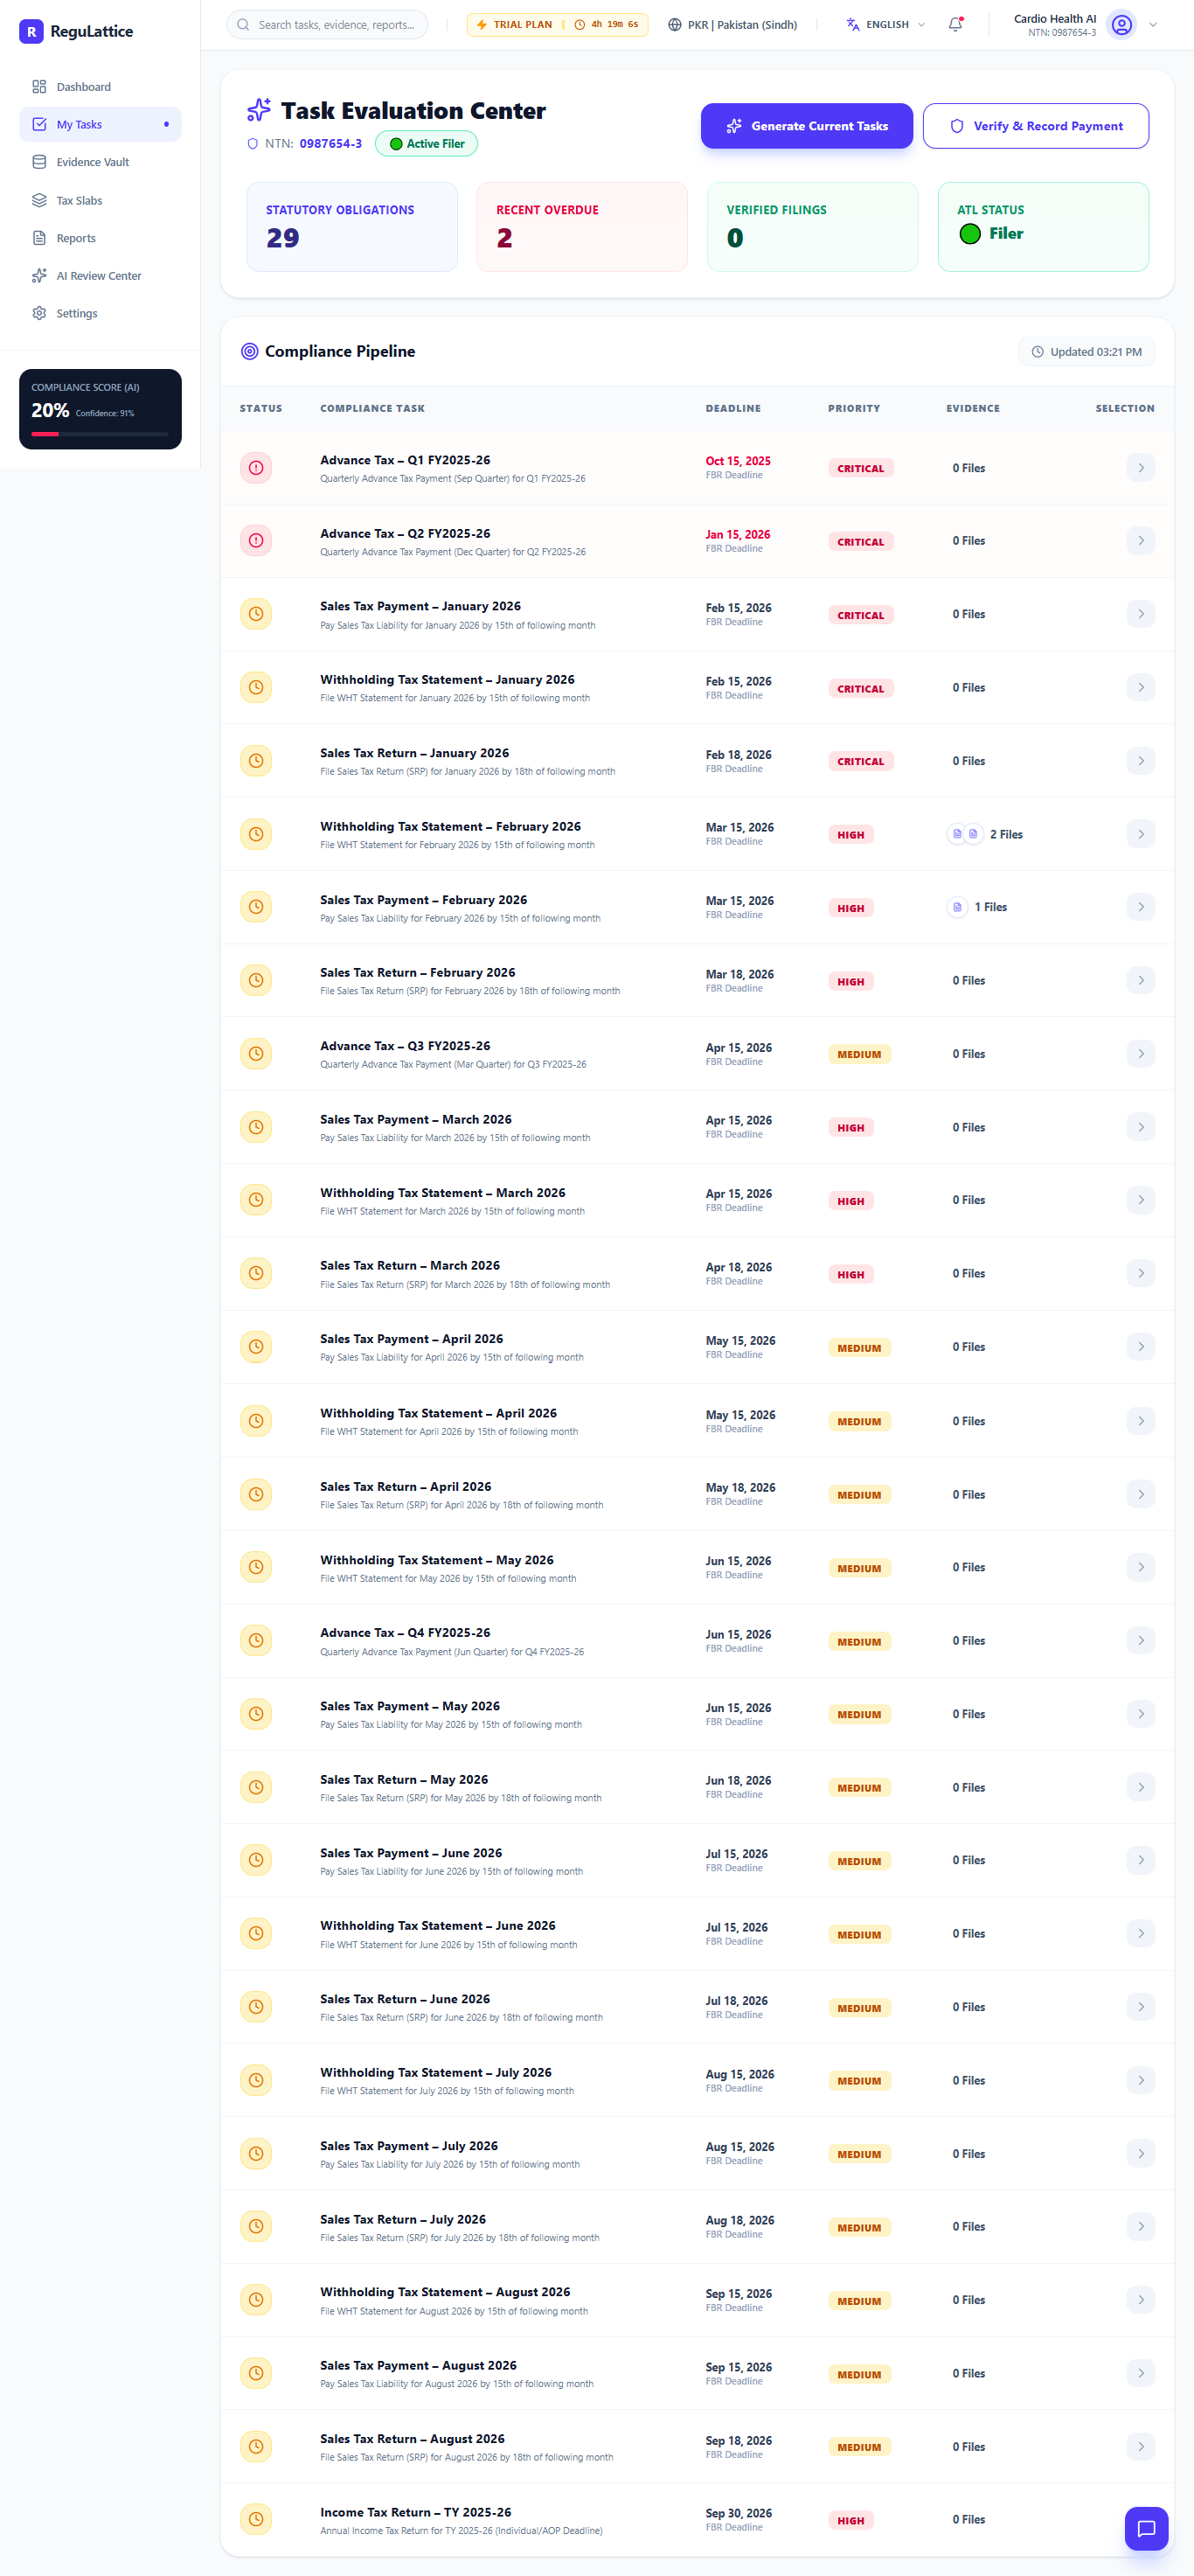Expand Sales Tax Return January 2026 row chevron

coord(1140,761)
